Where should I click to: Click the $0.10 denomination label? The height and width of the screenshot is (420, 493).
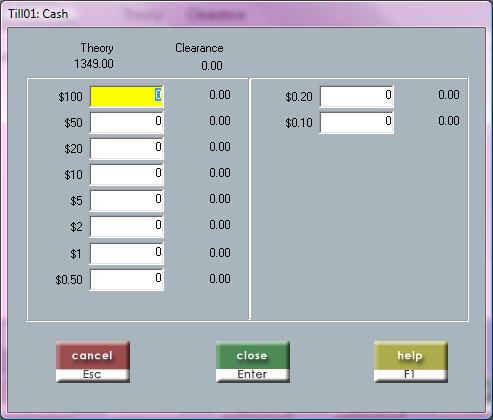point(299,123)
